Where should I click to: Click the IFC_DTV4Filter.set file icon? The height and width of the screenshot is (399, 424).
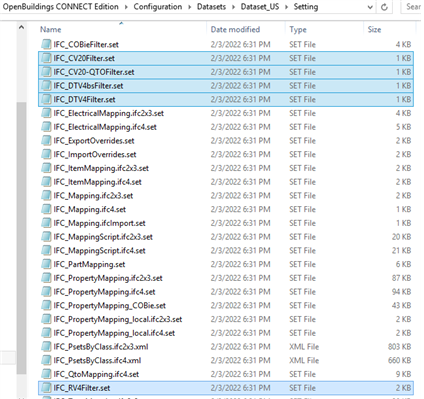[46, 99]
